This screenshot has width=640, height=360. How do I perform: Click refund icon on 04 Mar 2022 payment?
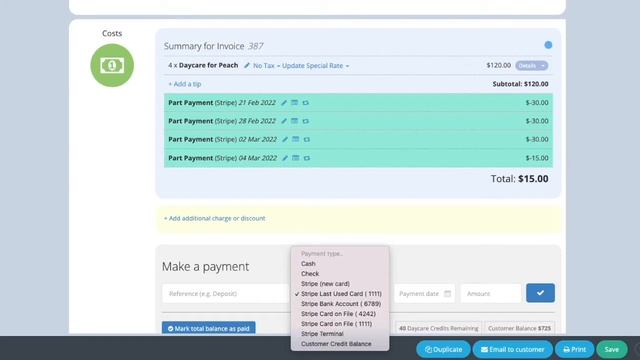pos(307,158)
